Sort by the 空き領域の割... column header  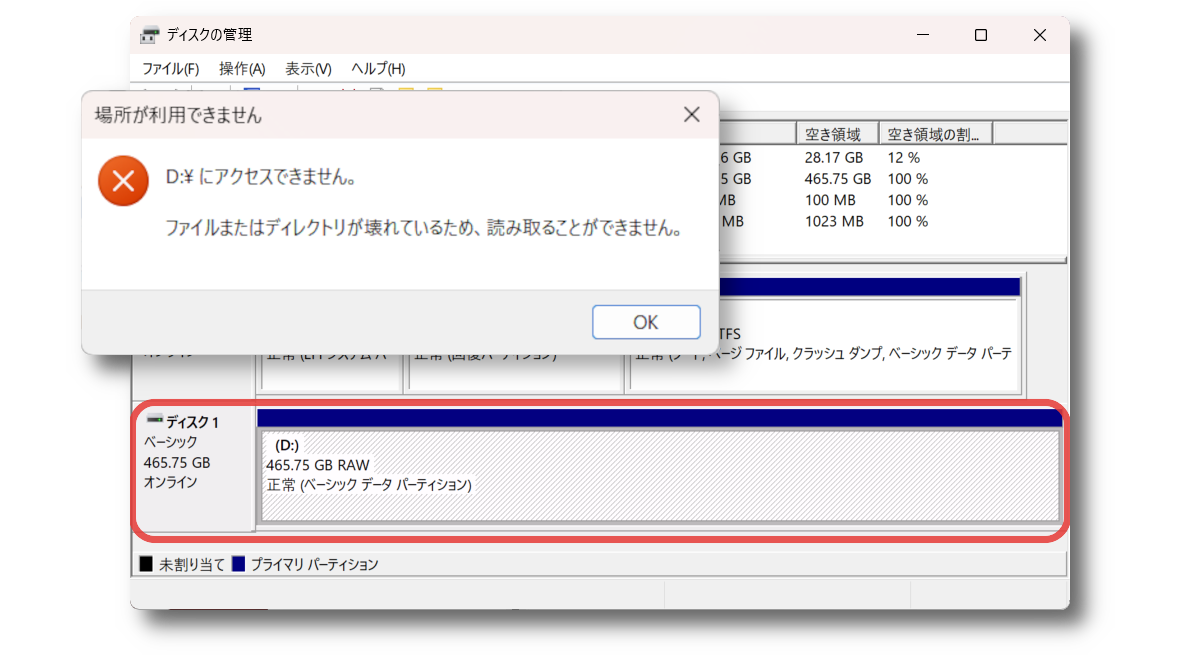pyautogui.click(x=934, y=134)
